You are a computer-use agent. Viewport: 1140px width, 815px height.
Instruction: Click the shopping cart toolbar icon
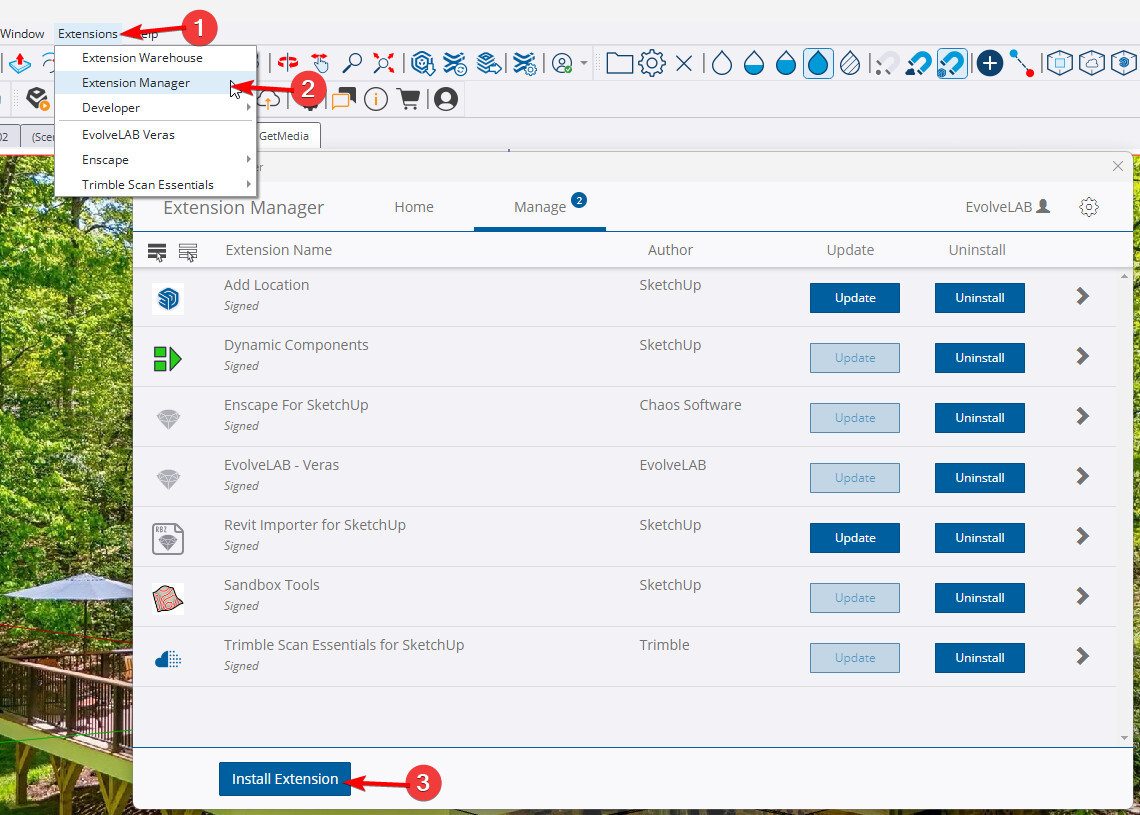coord(409,99)
